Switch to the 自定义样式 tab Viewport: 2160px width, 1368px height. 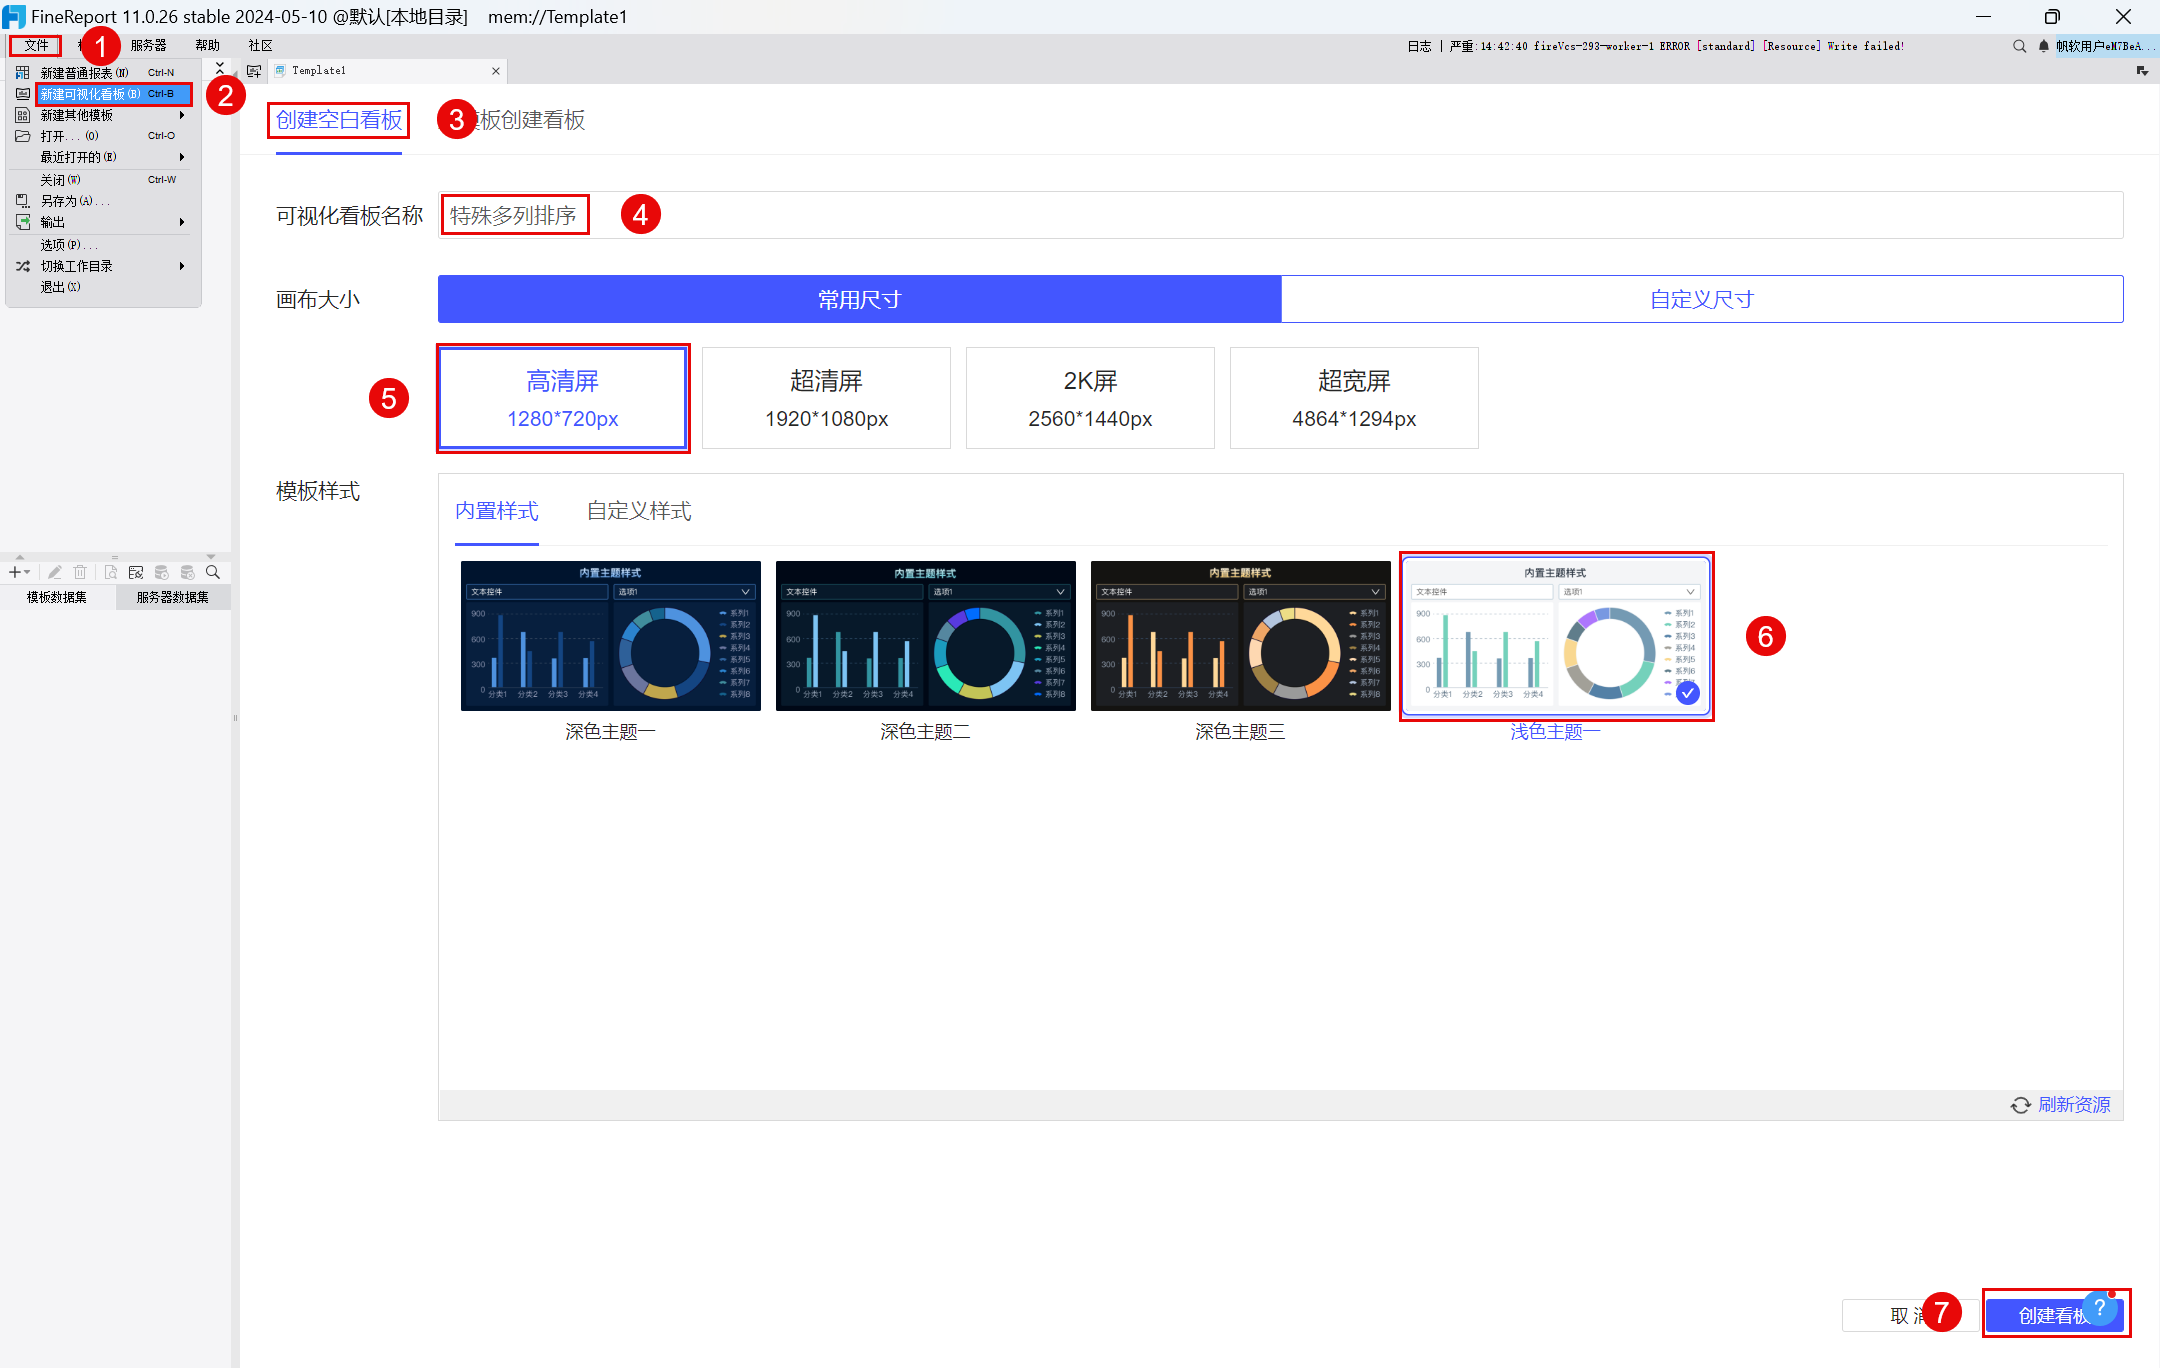639,511
